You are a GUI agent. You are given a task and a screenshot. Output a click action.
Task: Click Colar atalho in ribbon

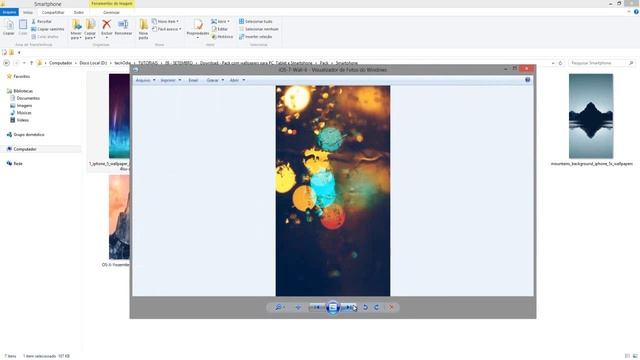pos(45,36)
